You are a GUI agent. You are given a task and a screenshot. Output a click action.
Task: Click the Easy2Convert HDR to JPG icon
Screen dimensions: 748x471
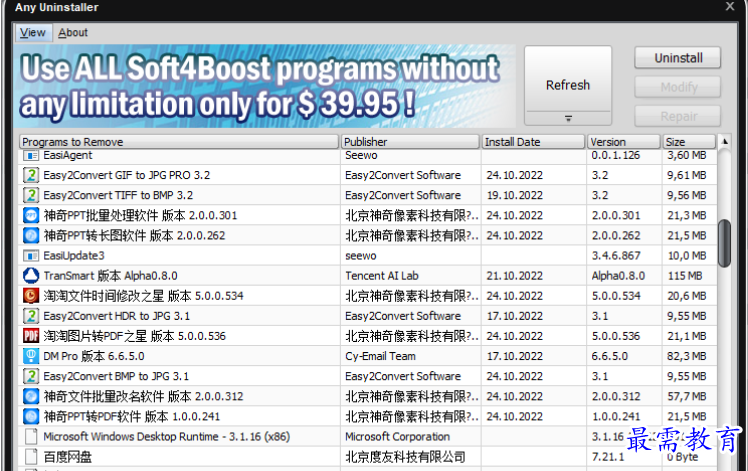[31, 316]
